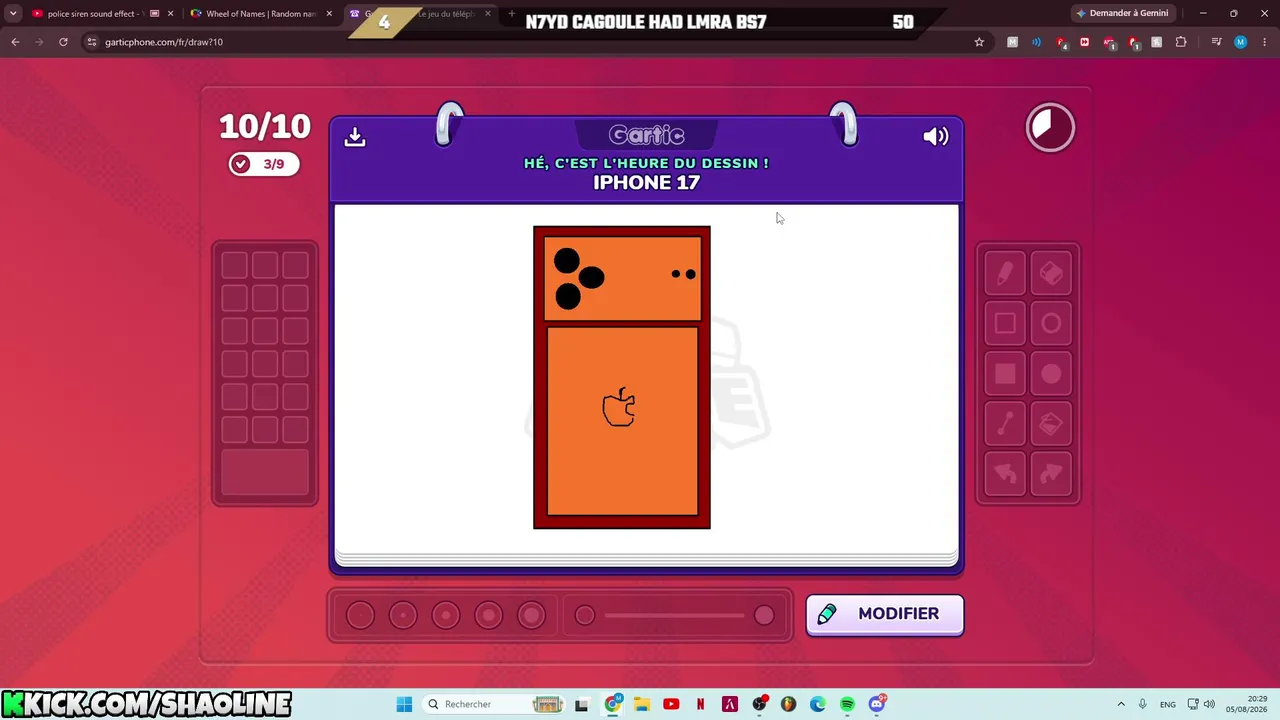The width and height of the screenshot is (1280, 720).
Task: Click the opacity slider track
Action: (675, 615)
